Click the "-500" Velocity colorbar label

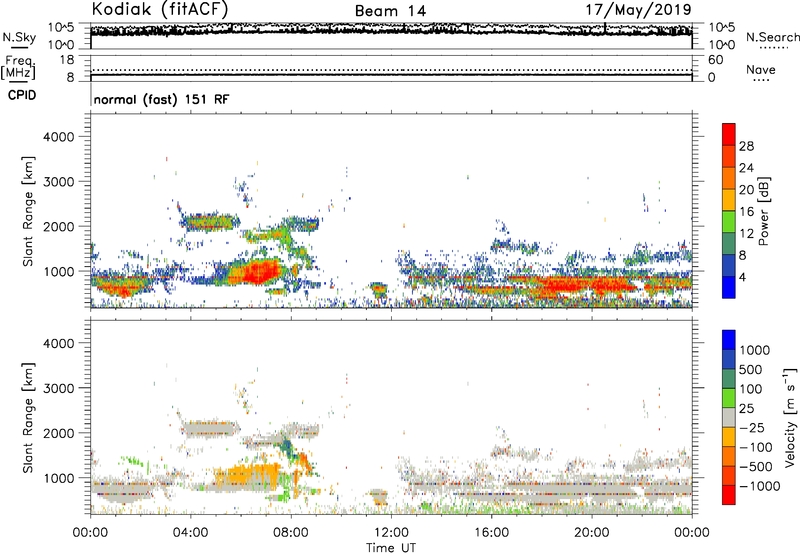pos(756,467)
